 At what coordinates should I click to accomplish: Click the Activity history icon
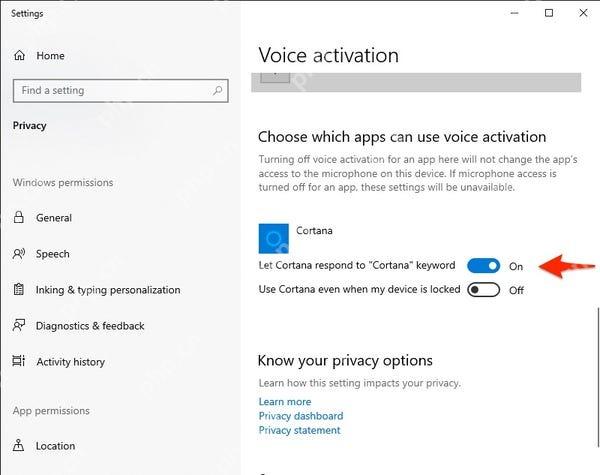tap(18, 361)
